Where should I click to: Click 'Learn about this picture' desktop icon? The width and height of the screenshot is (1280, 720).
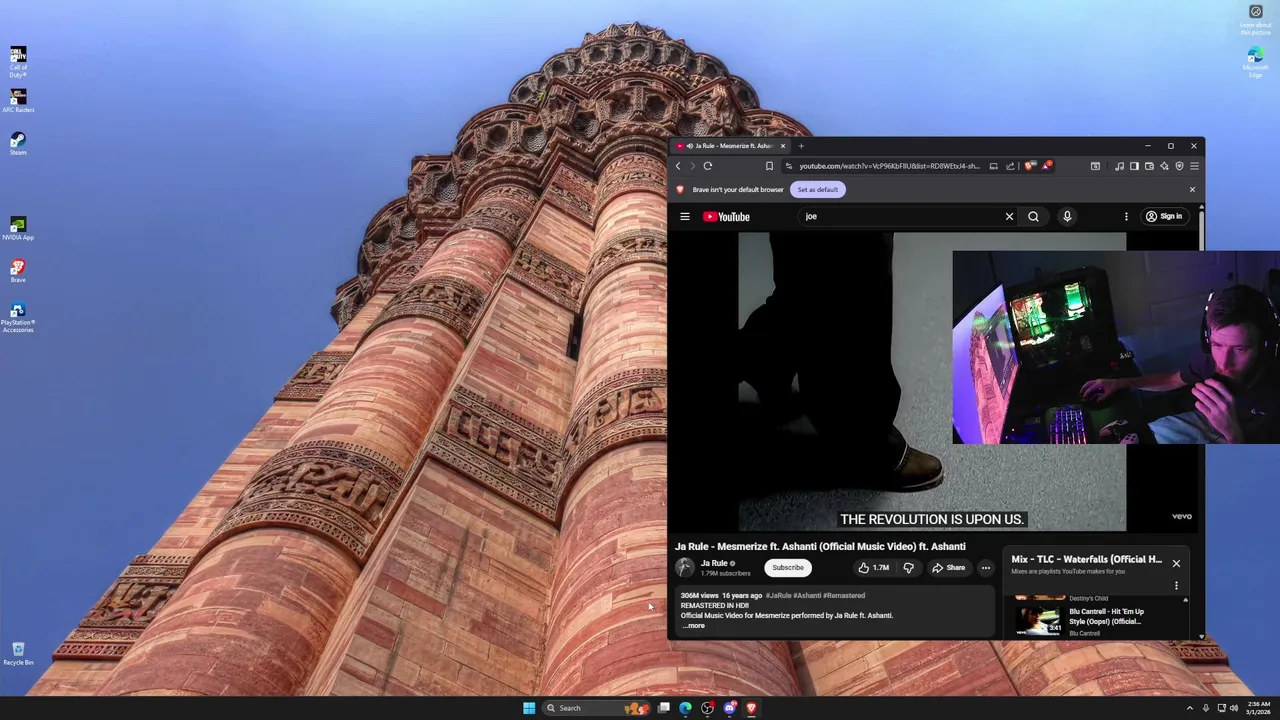point(1255,19)
